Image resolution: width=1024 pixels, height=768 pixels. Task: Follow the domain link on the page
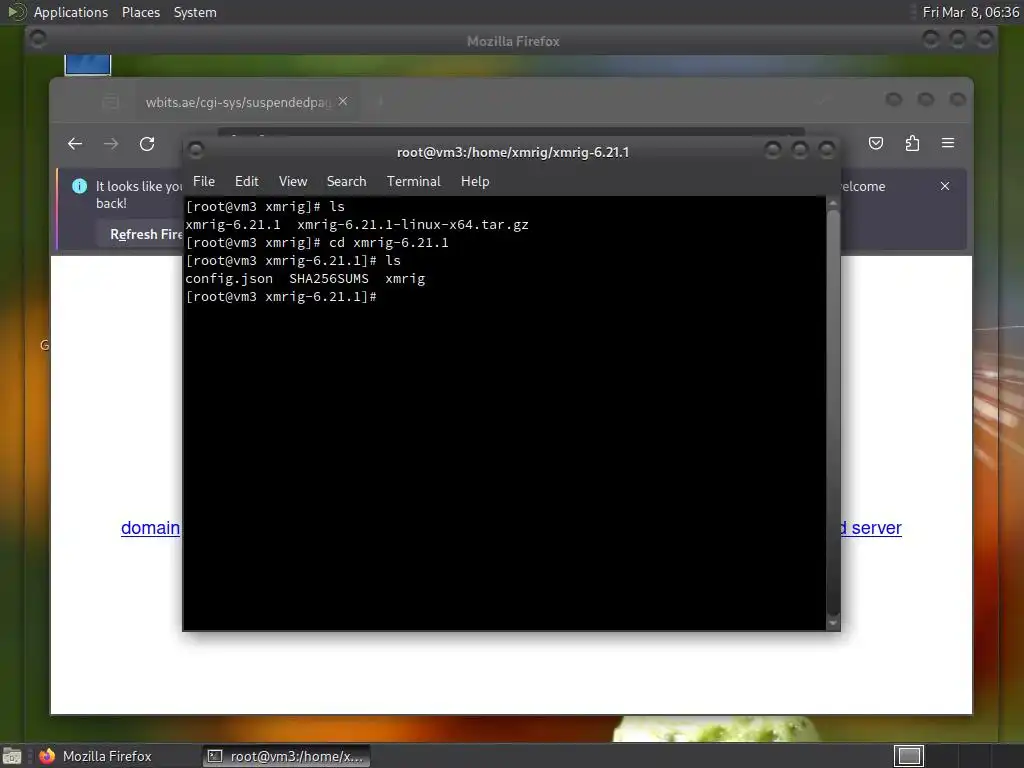coord(150,528)
